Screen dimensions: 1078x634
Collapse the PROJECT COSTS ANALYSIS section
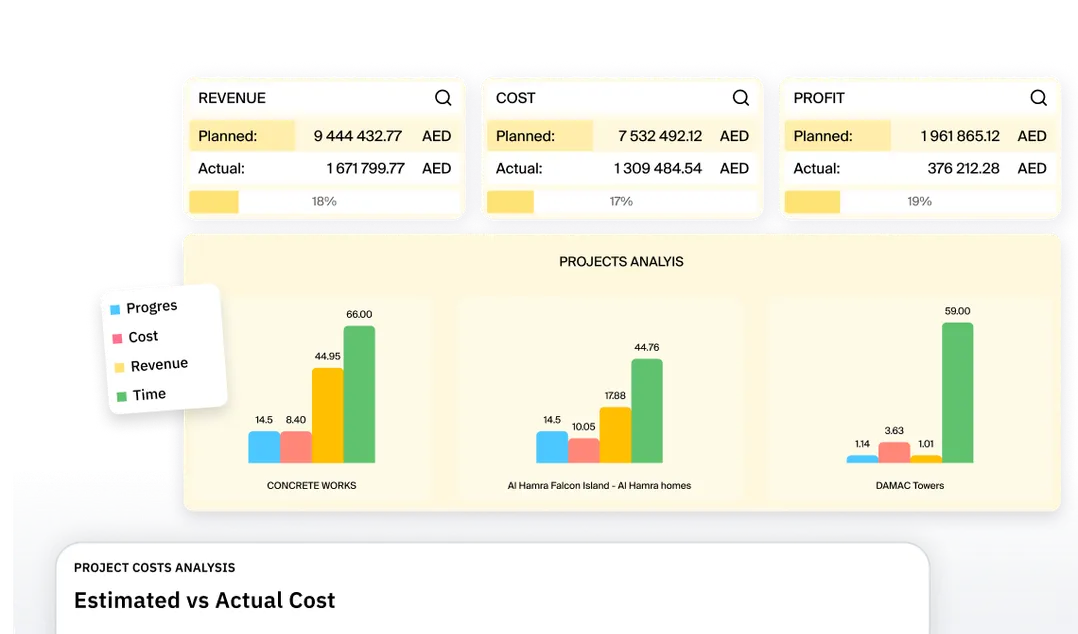[154, 567]
